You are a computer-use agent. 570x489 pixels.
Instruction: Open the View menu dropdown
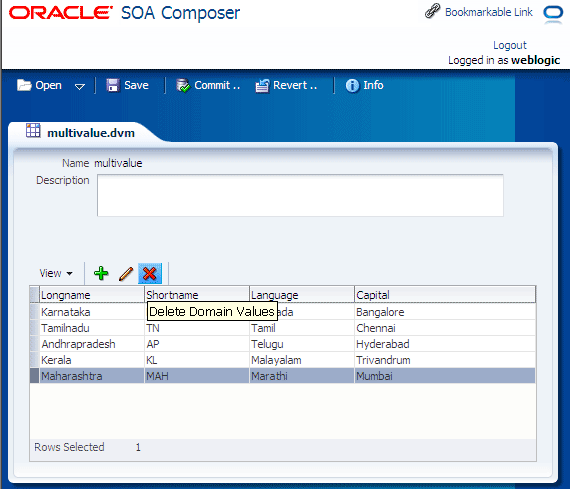[56, 273]
